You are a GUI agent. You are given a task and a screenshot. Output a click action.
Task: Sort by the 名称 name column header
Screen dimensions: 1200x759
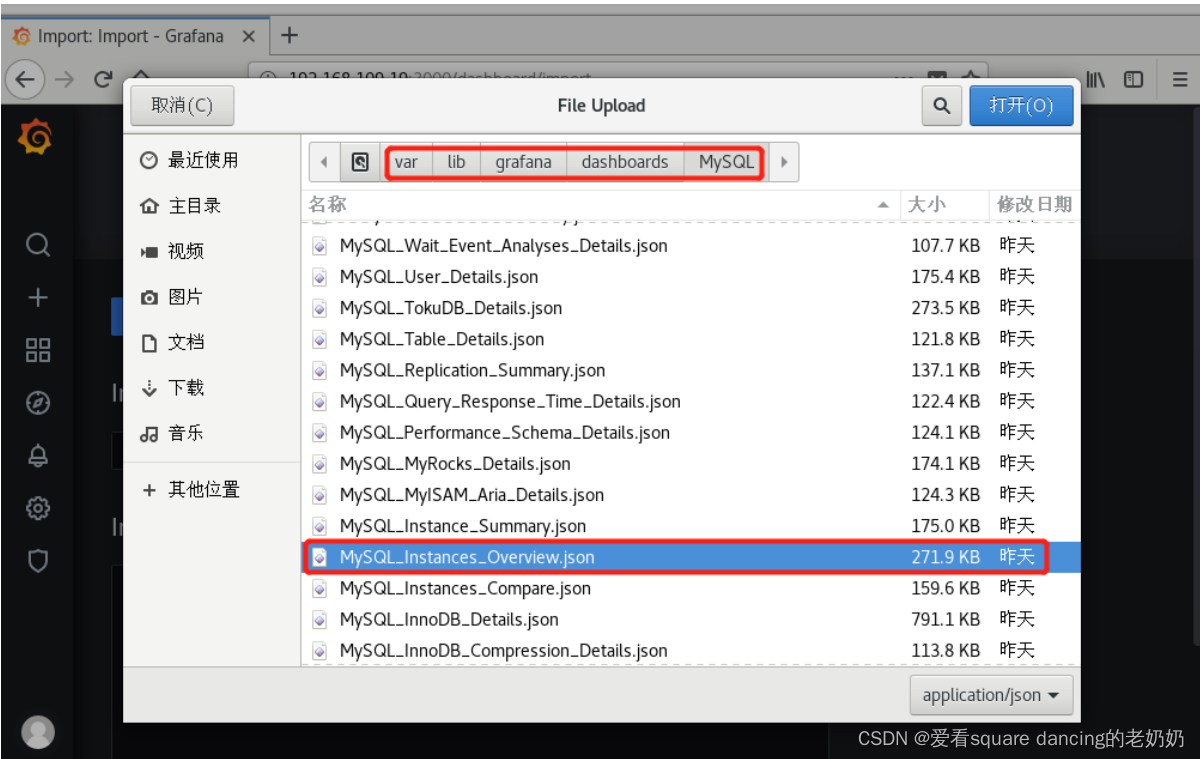point(600,204)
